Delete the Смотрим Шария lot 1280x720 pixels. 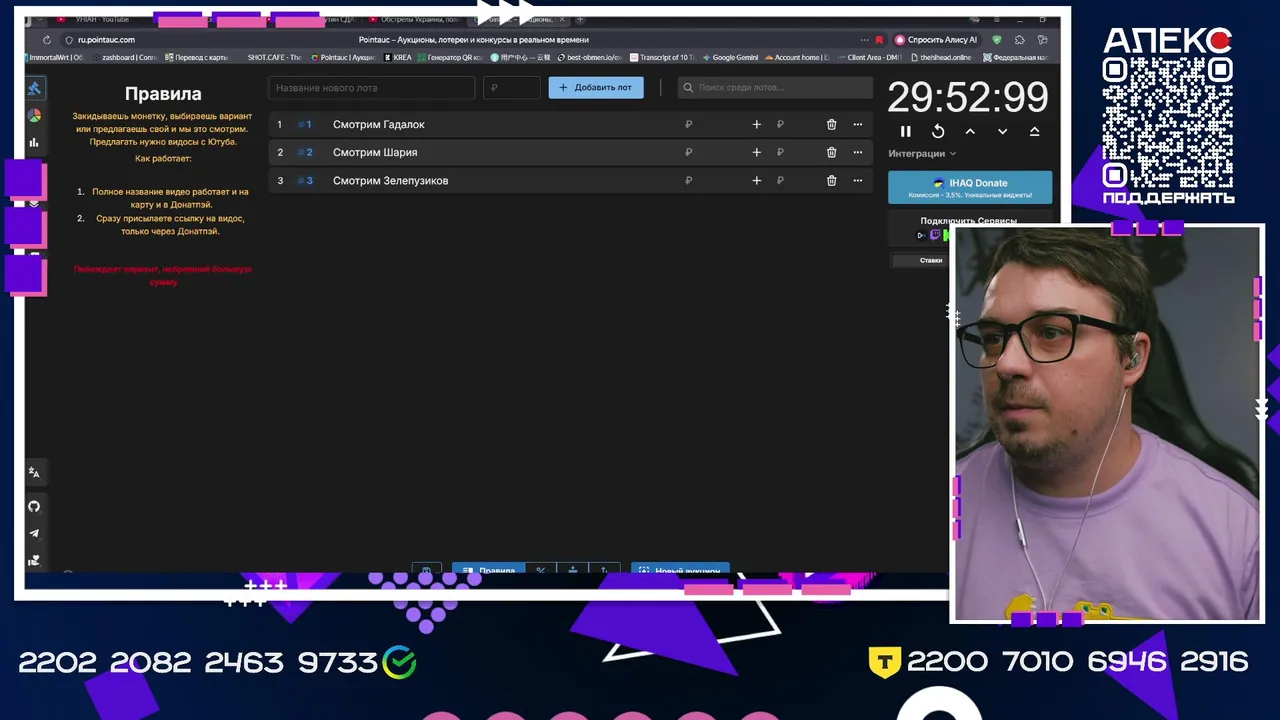(x=831, y=152)
